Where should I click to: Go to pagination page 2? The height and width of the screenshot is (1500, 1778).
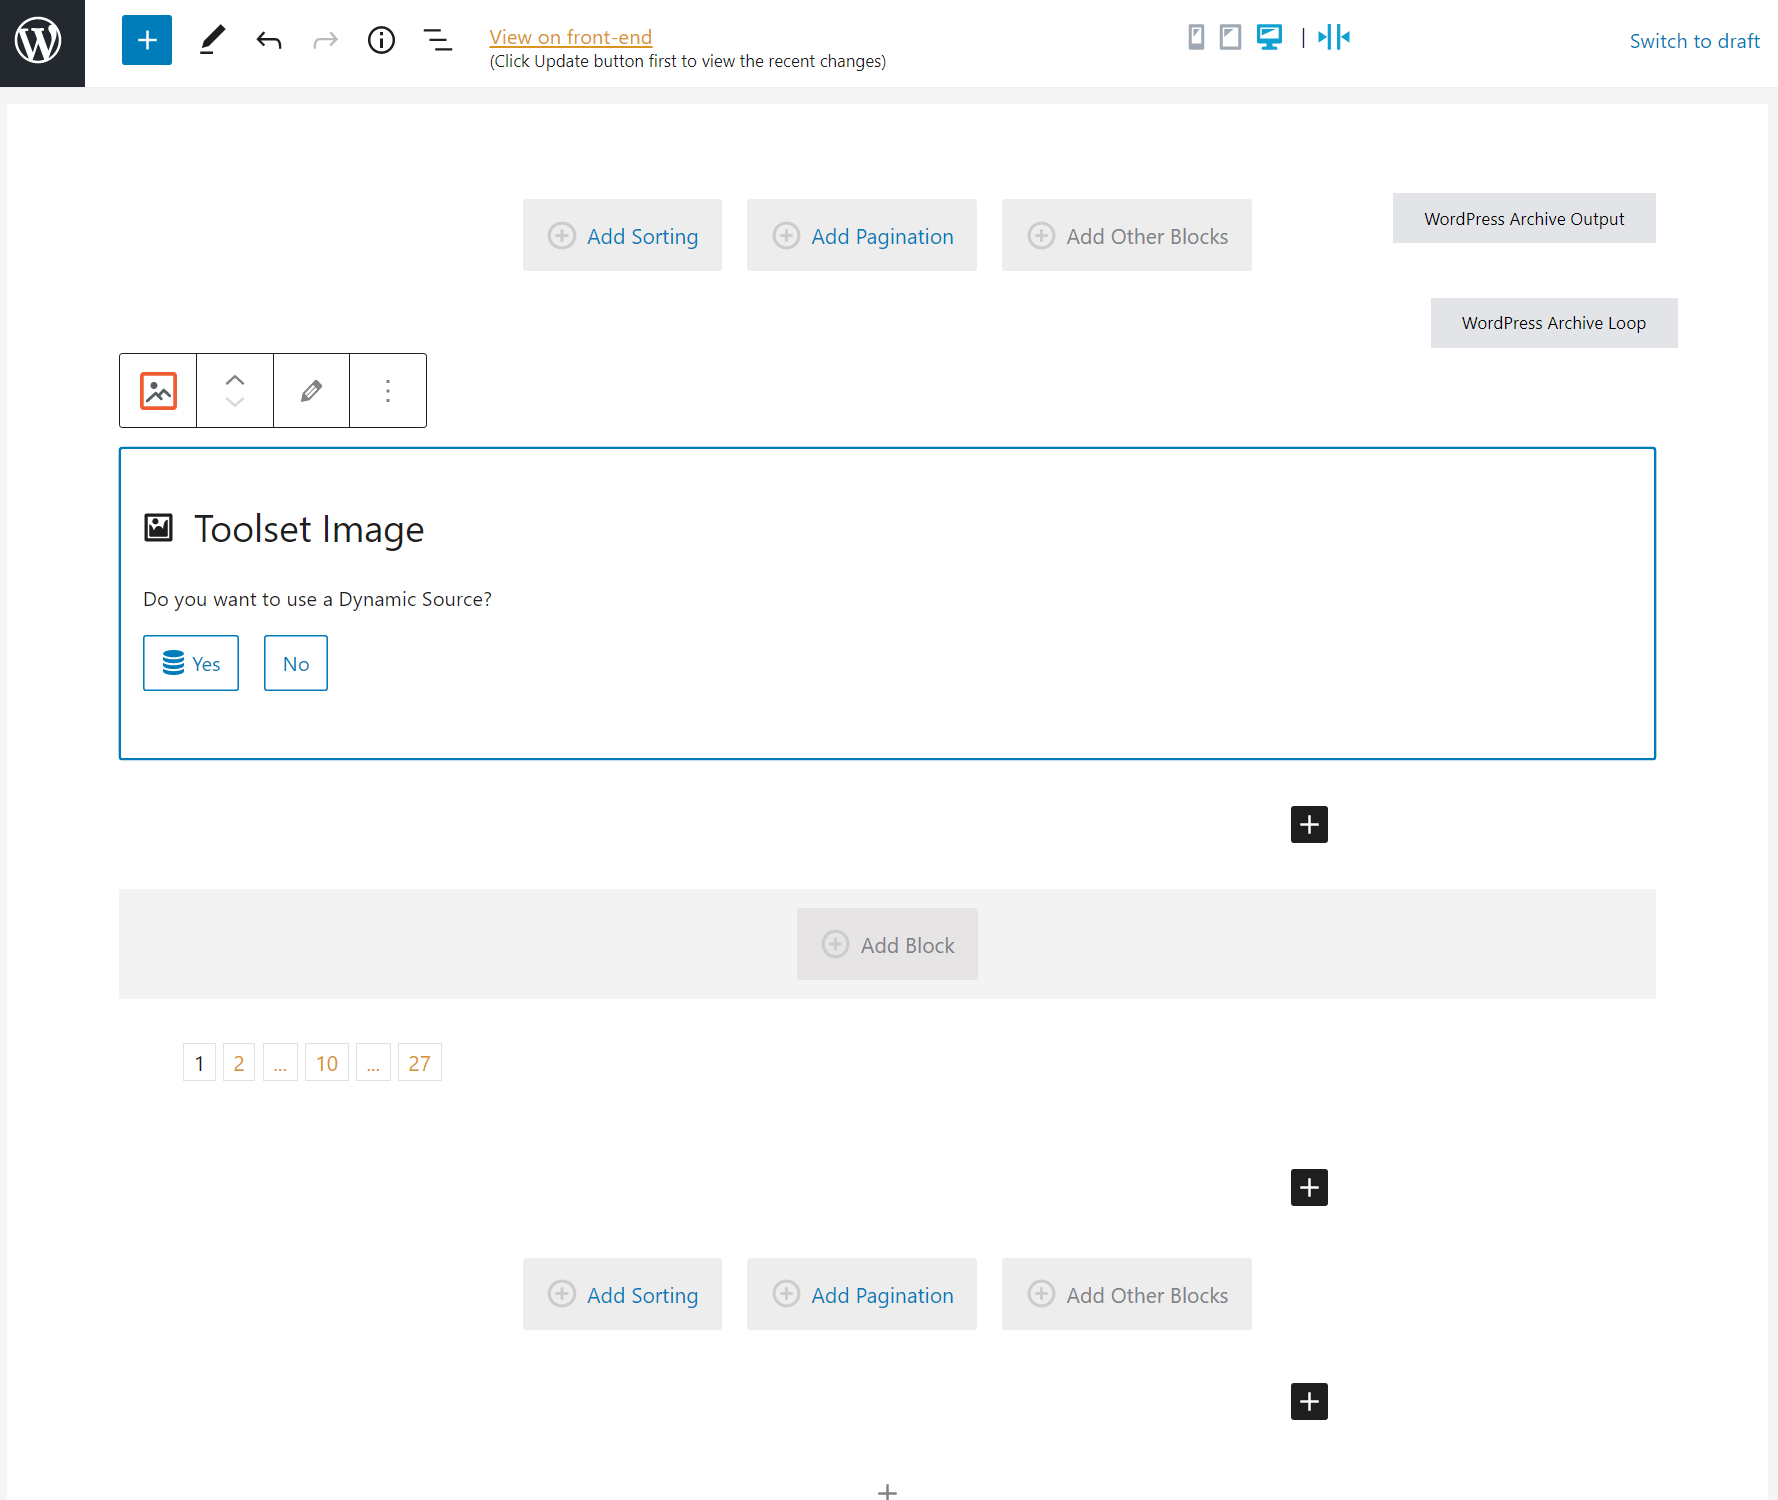[239, 1062]
